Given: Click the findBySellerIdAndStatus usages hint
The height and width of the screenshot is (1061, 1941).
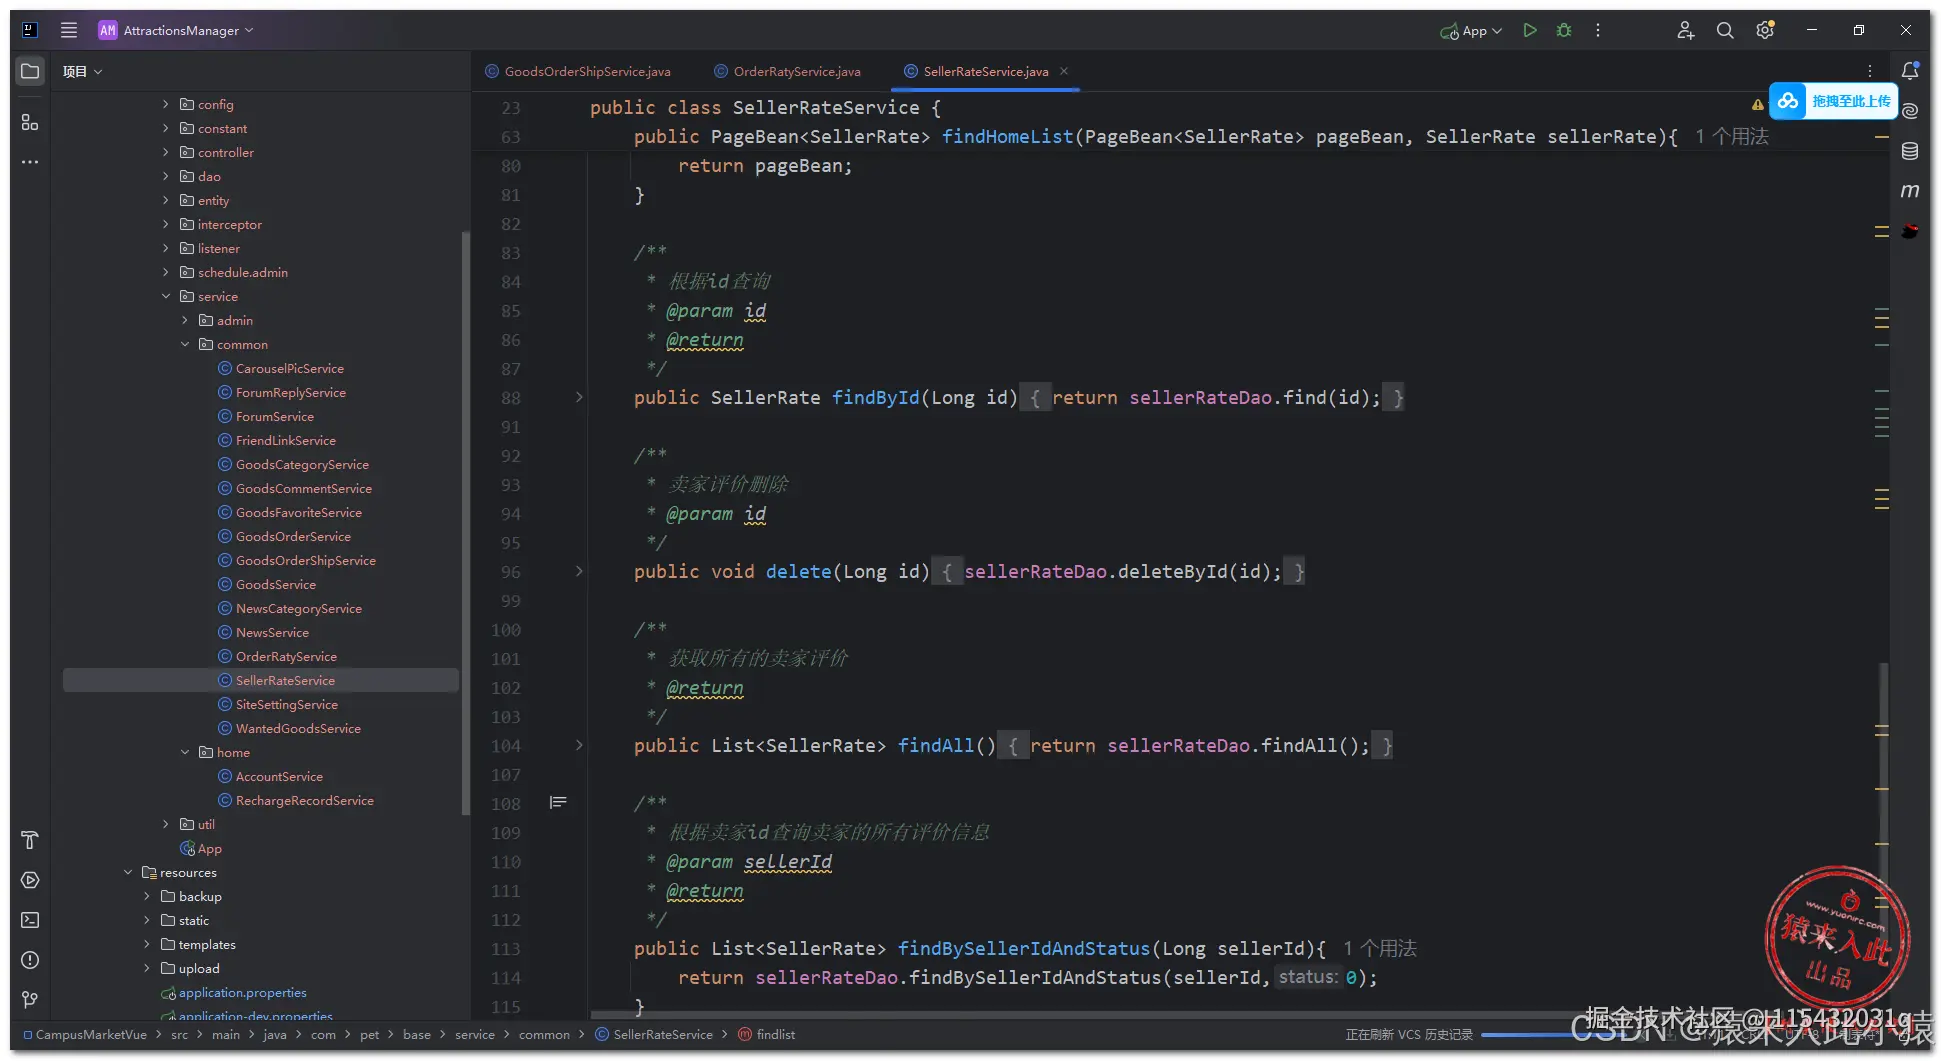Looking at the screenshot, I should coord(1379,948).
